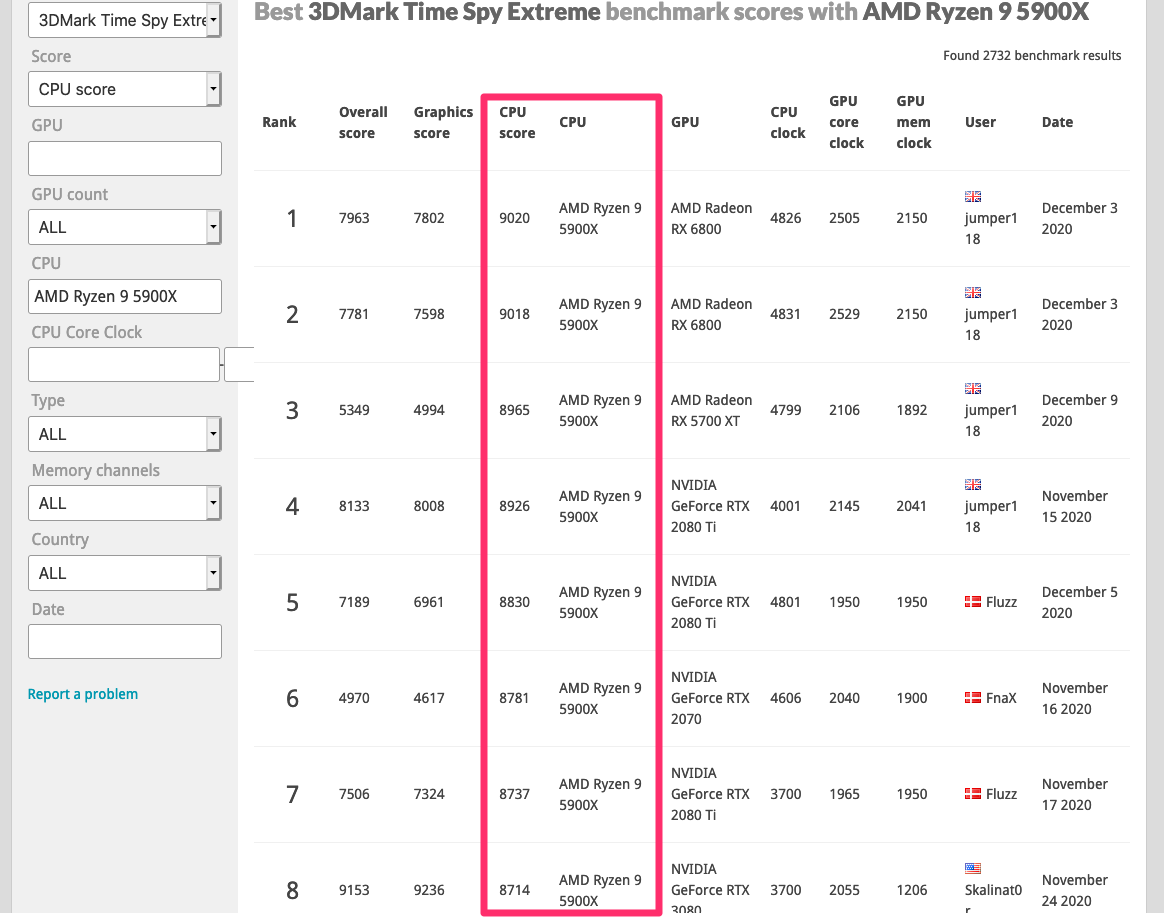Open user Skalinat0r profile link
Image resolution: width=1164 pixels, height=917 pixels.
click(x=993, y=897)
